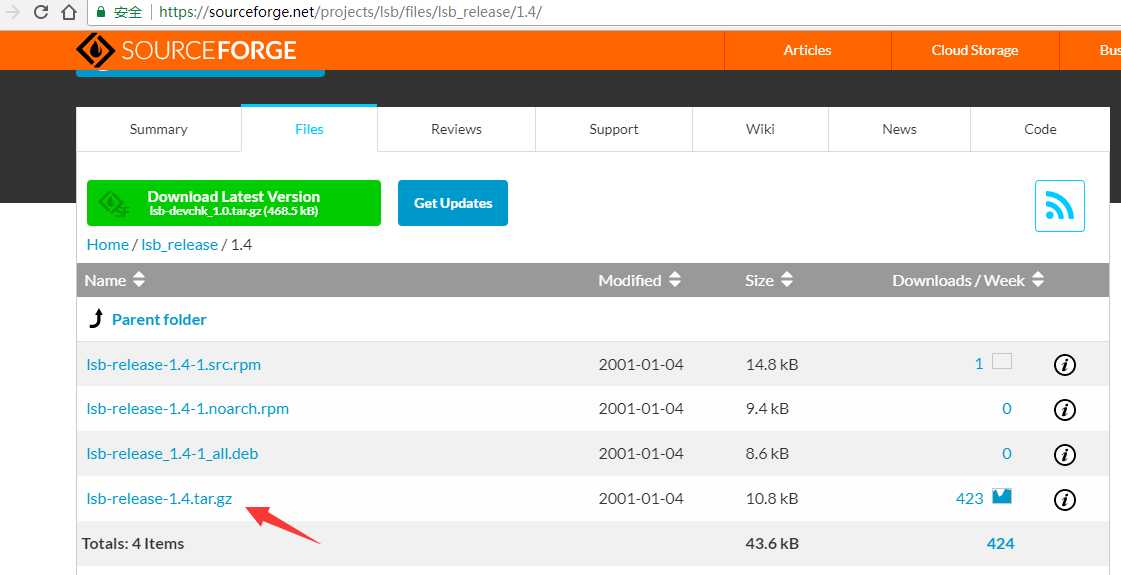Open the Support tab
Viewport: 1121px width, 575px height.
(x=613, y=129)
